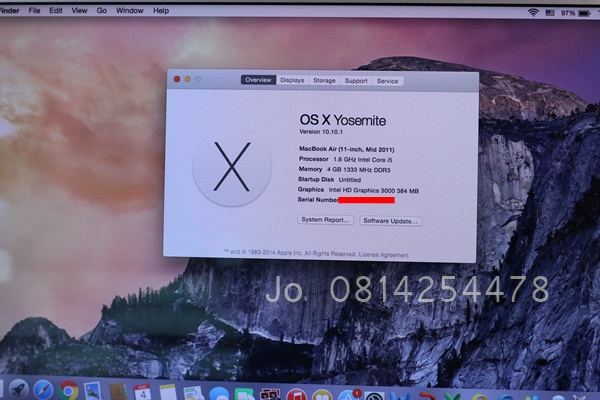Minimize the About window with yellow button

point(188,79)
